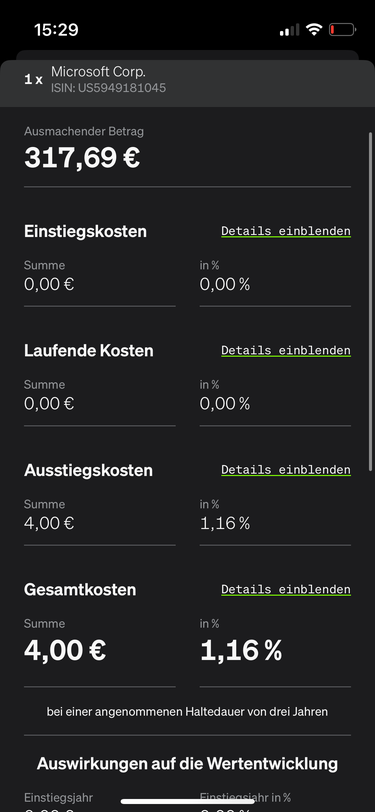The width and height of the screenshot is (375, 812).
Task: Show details for Einstiegskosten
Action: tap(286, 231)
